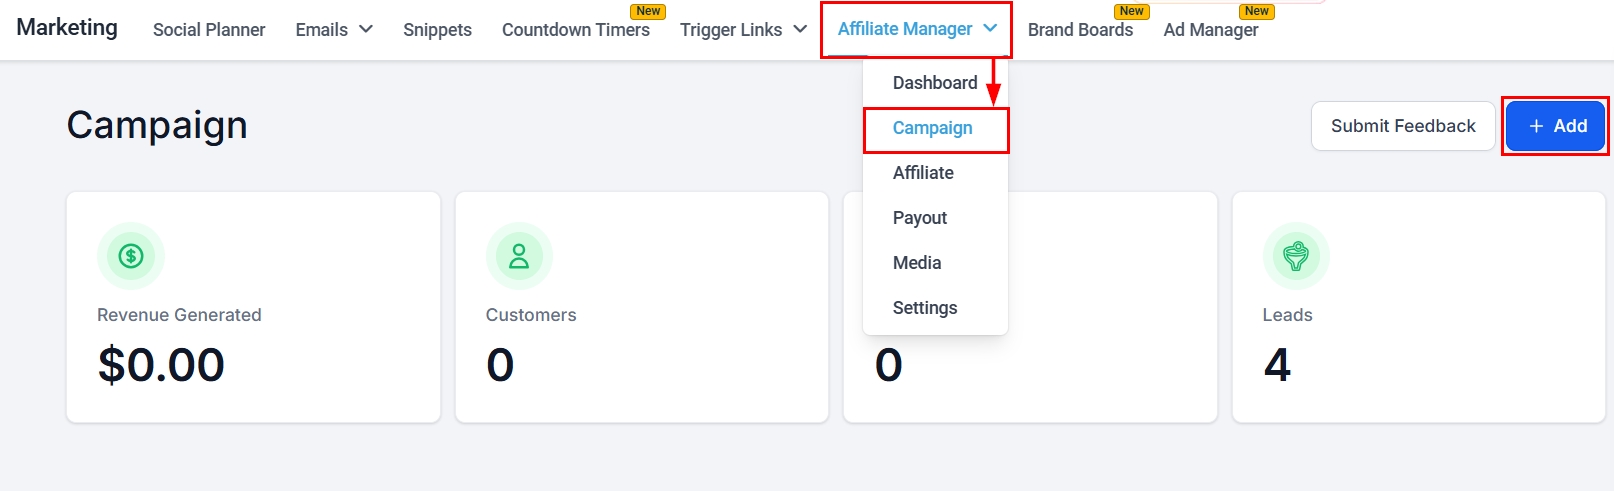The width and height of the screenshot is (1614, 491).
Task: Switch to the Countdown Timers tab
Action: [x=576, y=30]
